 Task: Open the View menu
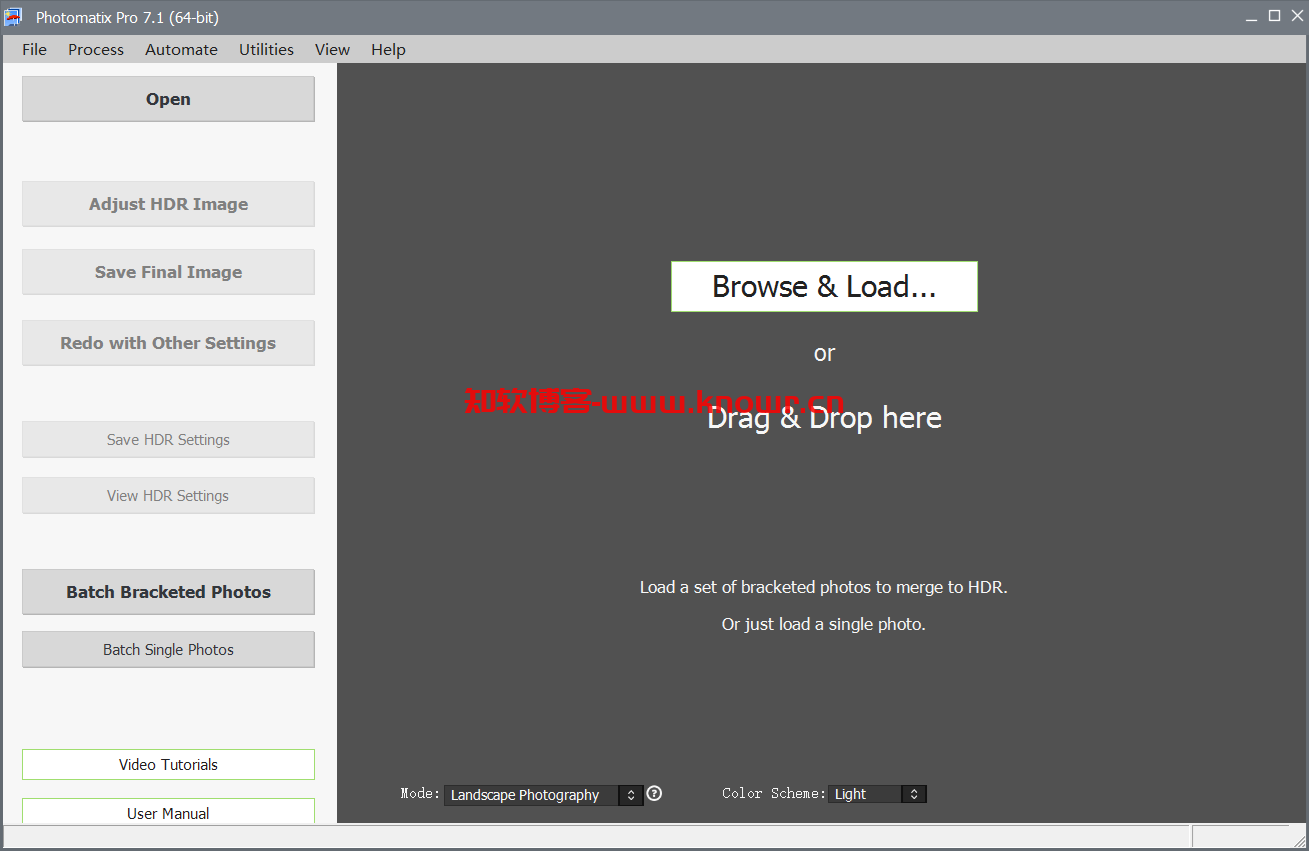pos(332,49)
